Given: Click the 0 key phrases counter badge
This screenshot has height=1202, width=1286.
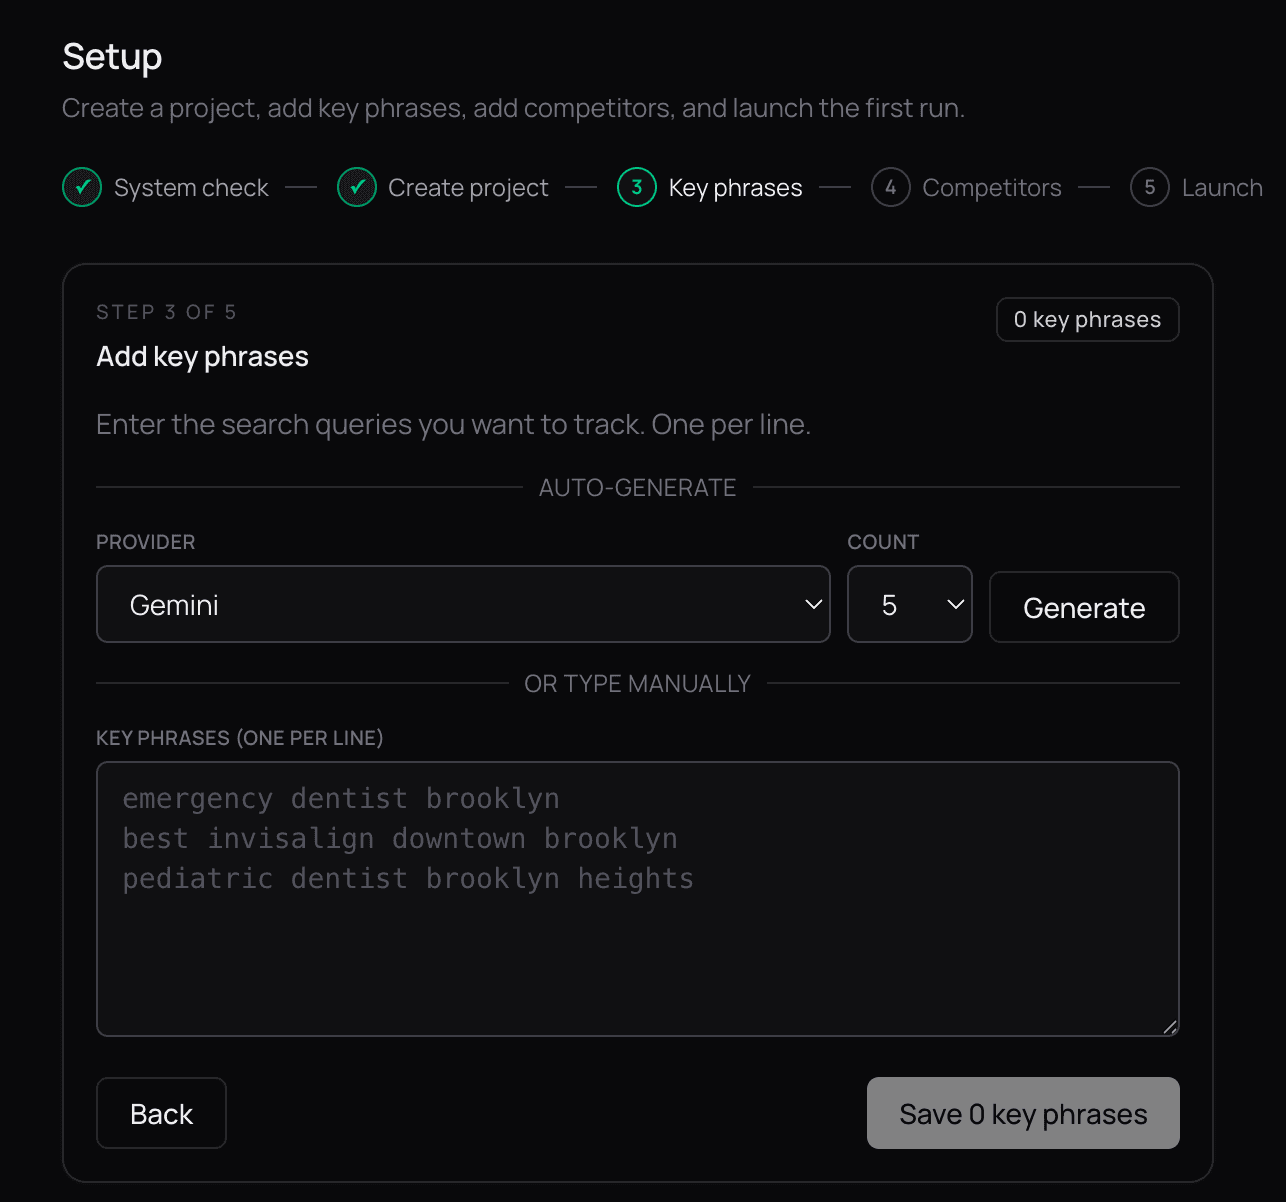Looking at the screenshot, I should [x=1087, y=320].
